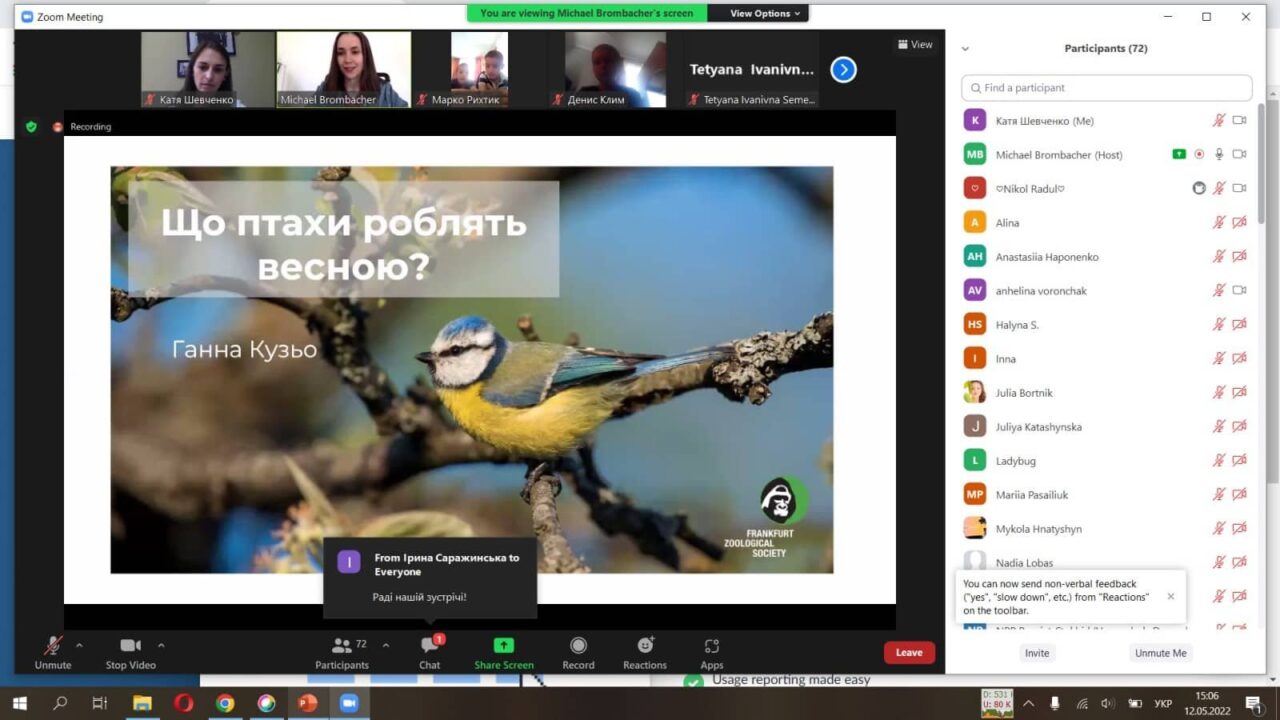This screenshot has height=720, width=1280.
Task: Open the View layout menu
Action: click(915, 44)
